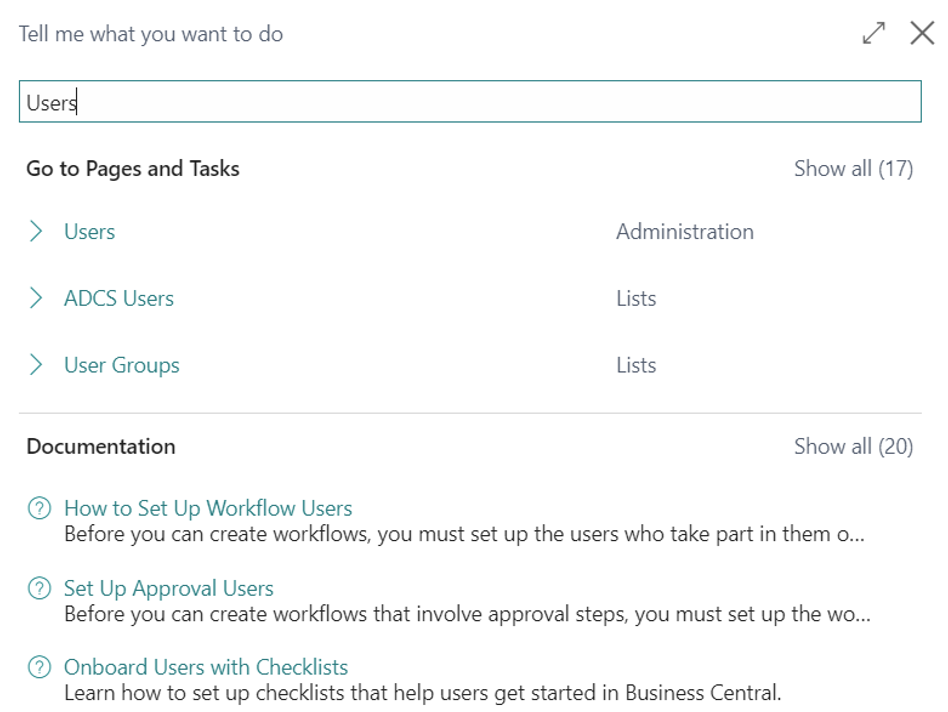Click the Lists category on the User Groups row
This screenshot has width=948, height=712.
click(x=636, y=366)
